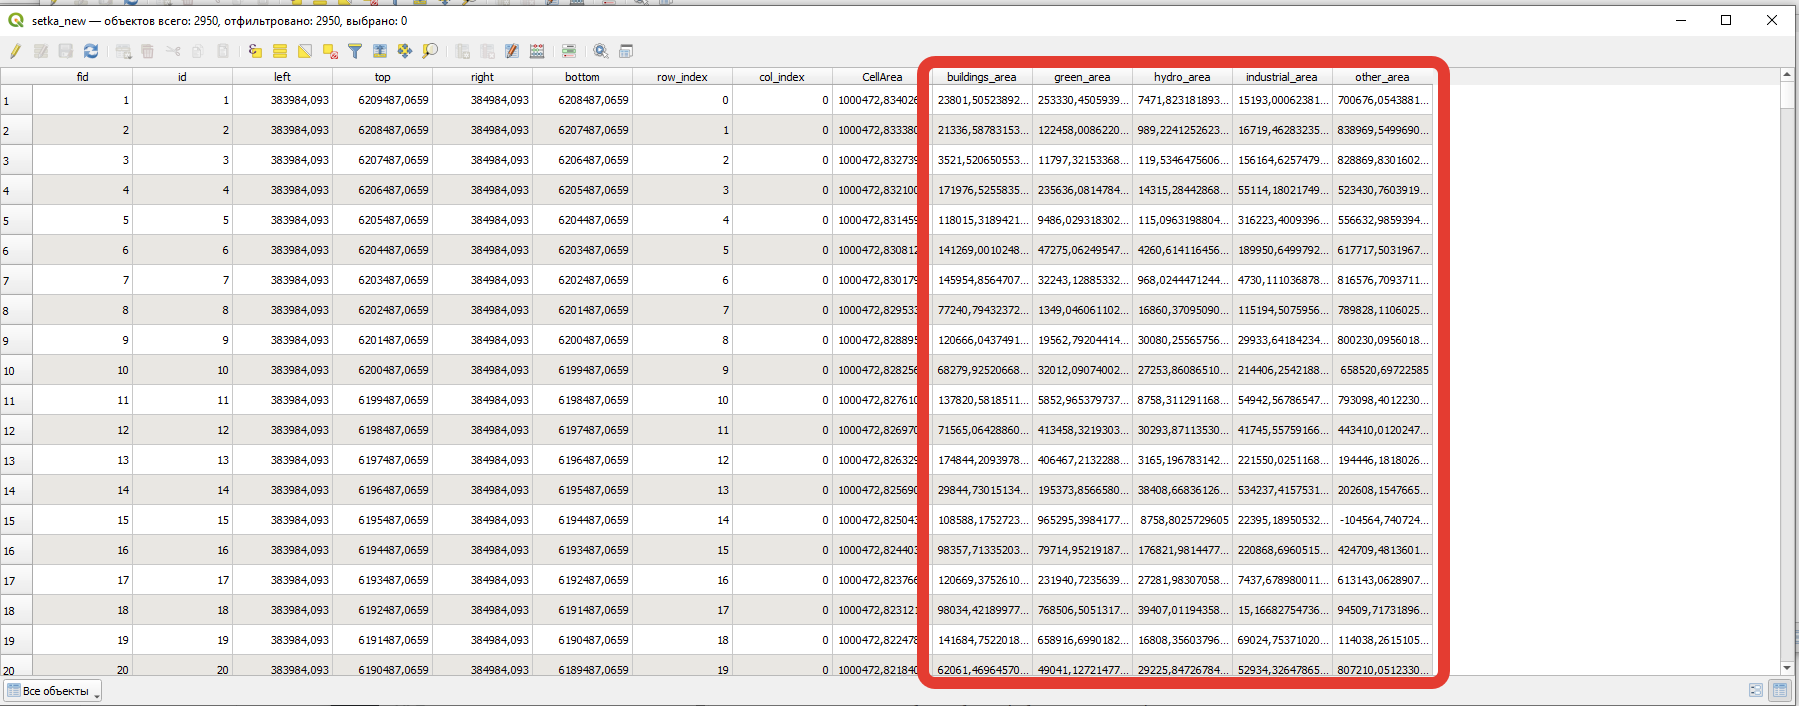
Task: Click the CellArea column header
Action: 882,77
